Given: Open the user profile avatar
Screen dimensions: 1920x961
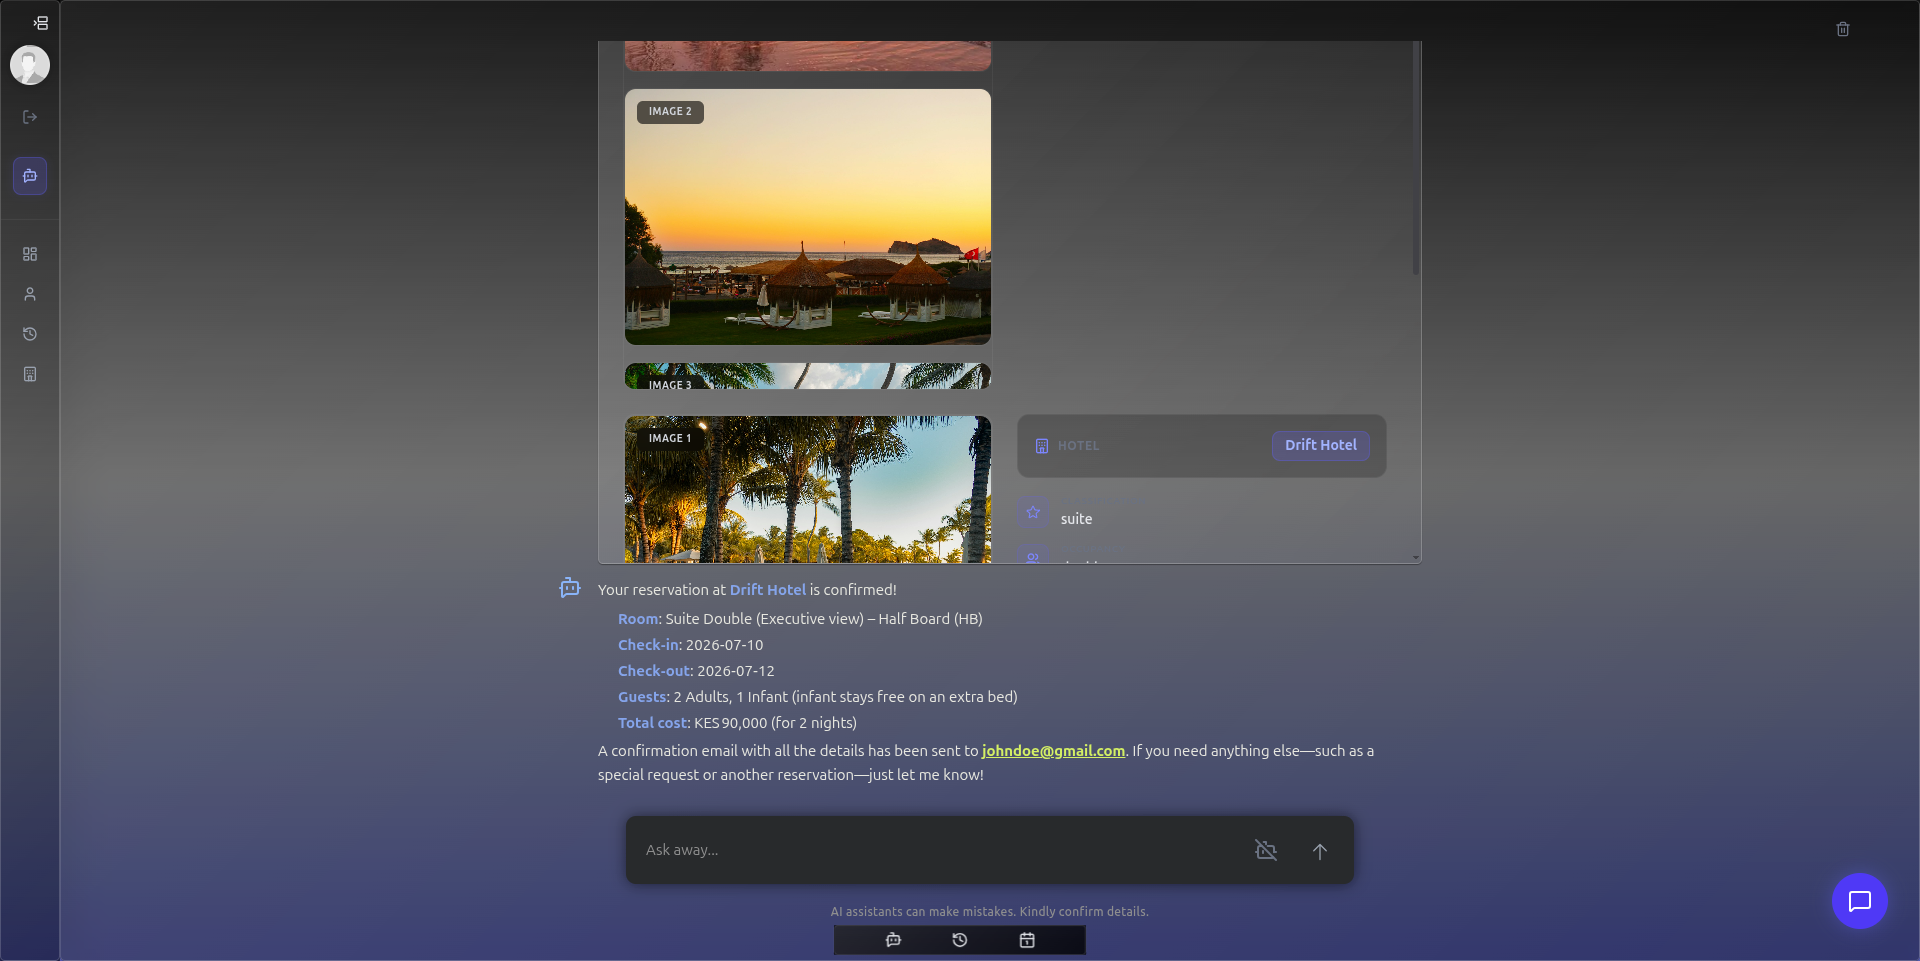Looking at the screenshot, I should 30,65.
